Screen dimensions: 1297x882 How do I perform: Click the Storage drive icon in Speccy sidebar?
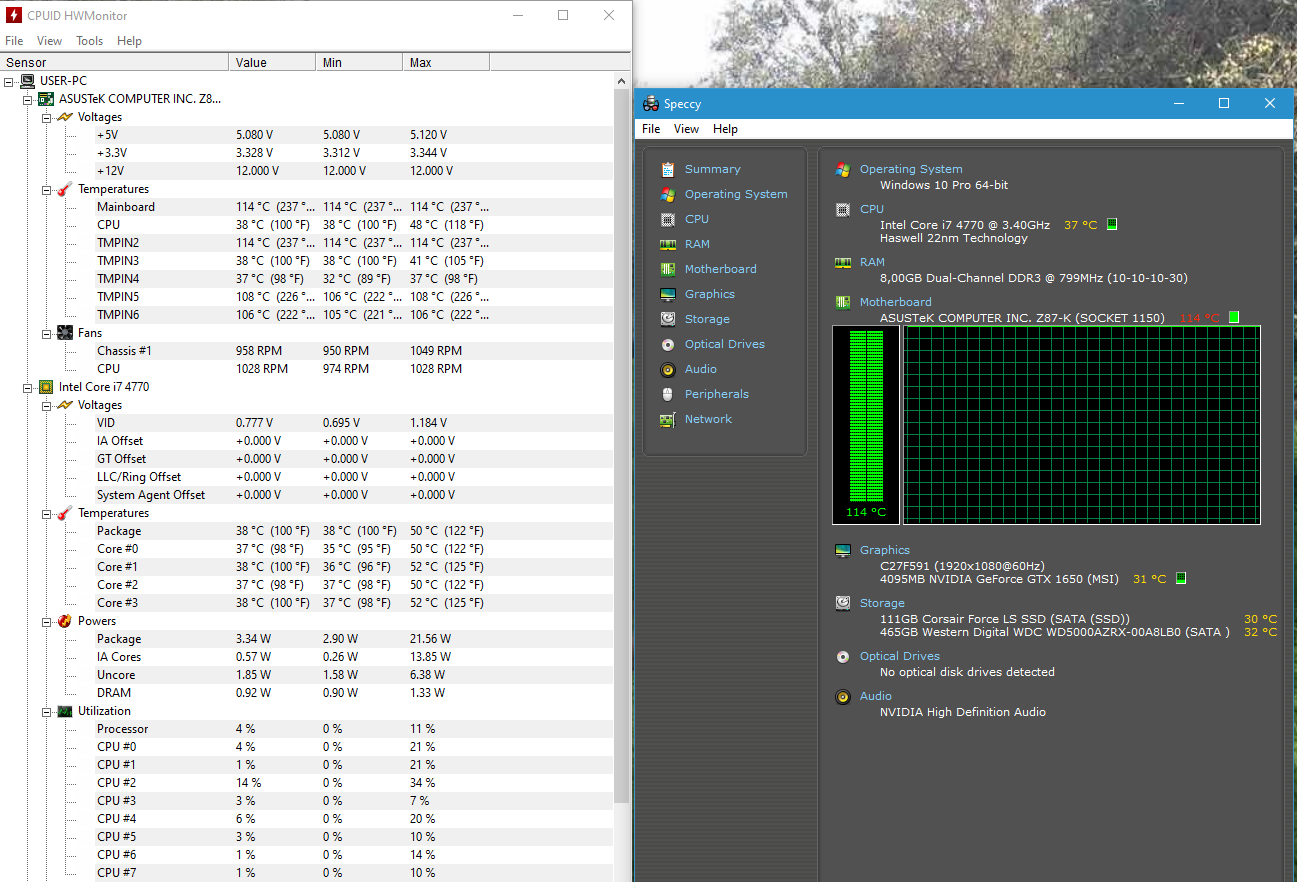point(667,319)
